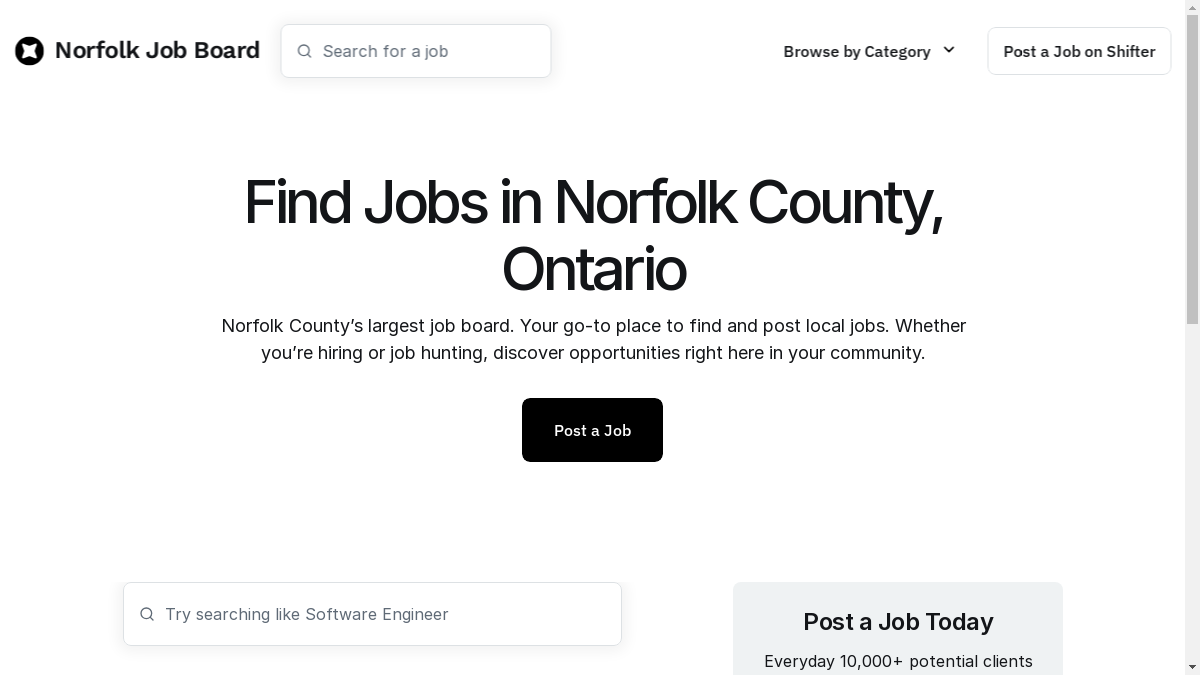The width and height of the screenshot is (1200, 675).
Task: Click the Norfolk Job Board logo icon
Action: point(29,51)
